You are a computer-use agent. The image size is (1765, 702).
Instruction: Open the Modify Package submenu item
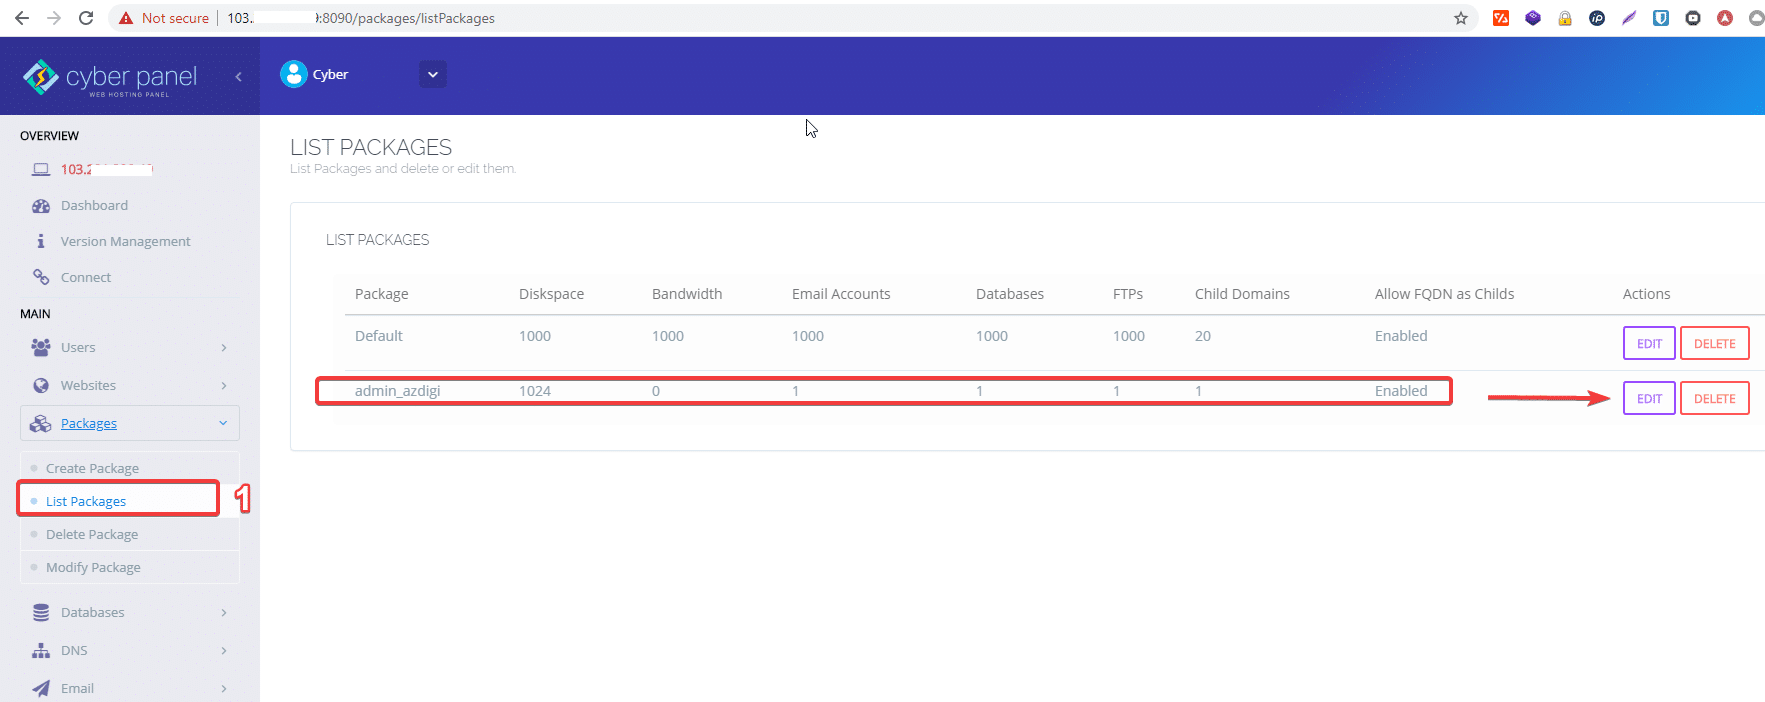click(x=93, y=567)
